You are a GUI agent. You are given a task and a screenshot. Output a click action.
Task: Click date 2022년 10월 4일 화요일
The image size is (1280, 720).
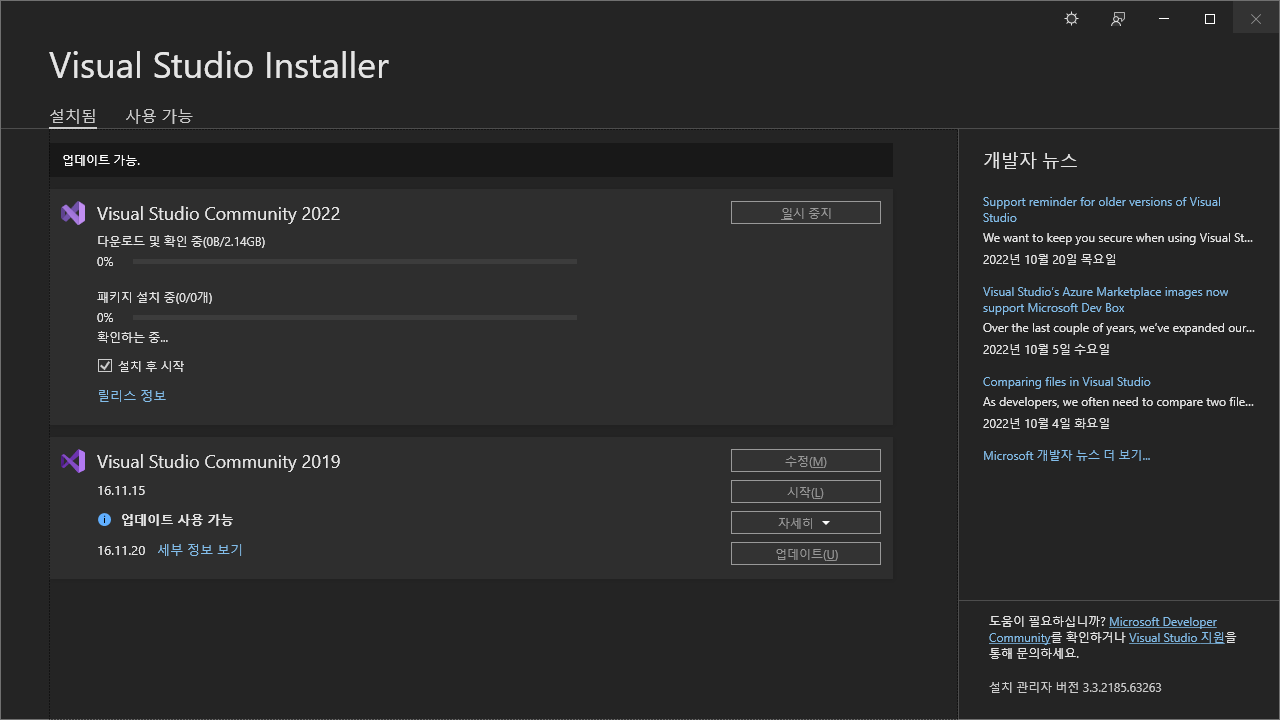1046,424
